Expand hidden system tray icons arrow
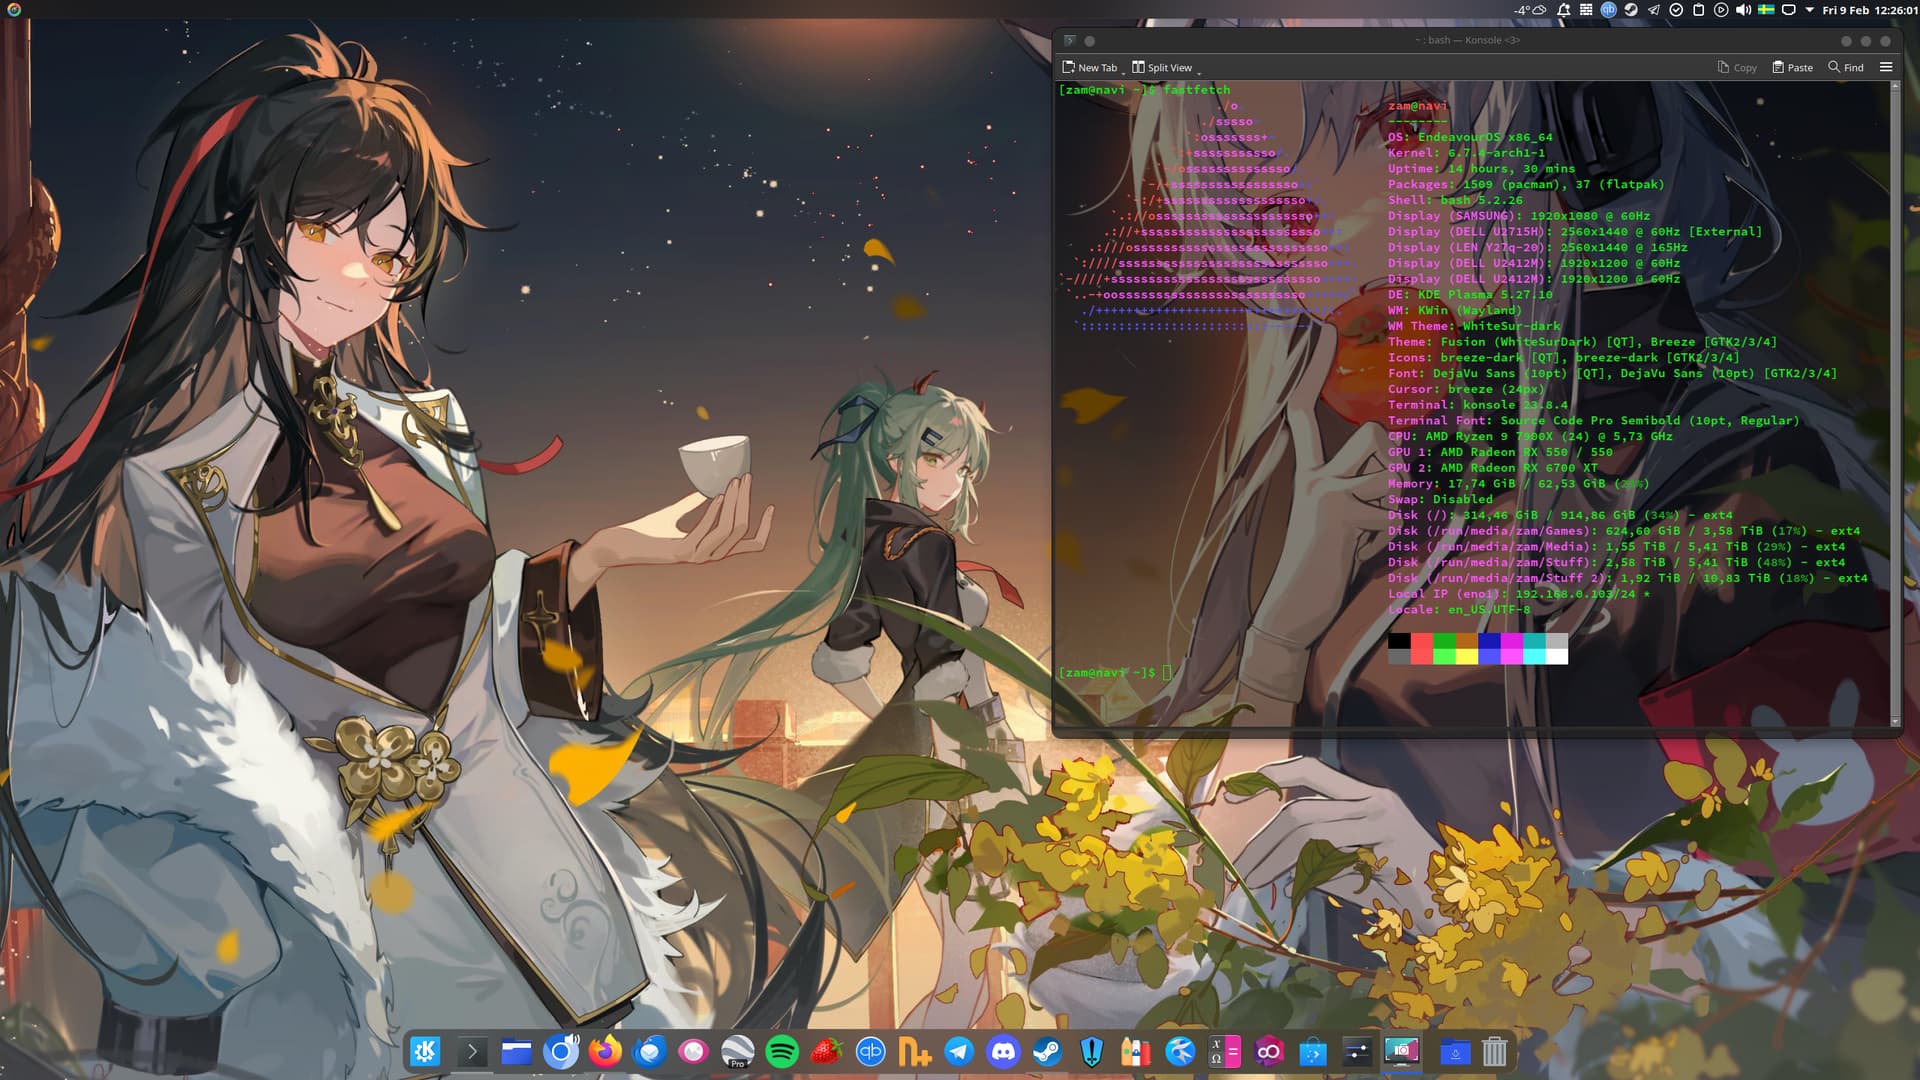This screenshot has width=1920, height=1080. tap(1809, 10)
